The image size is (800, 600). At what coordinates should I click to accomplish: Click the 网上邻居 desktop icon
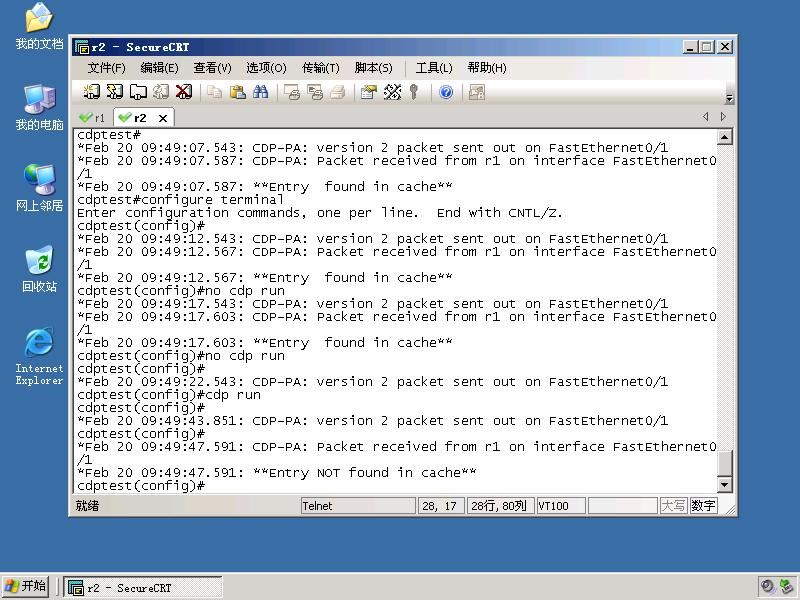[39, 188]
